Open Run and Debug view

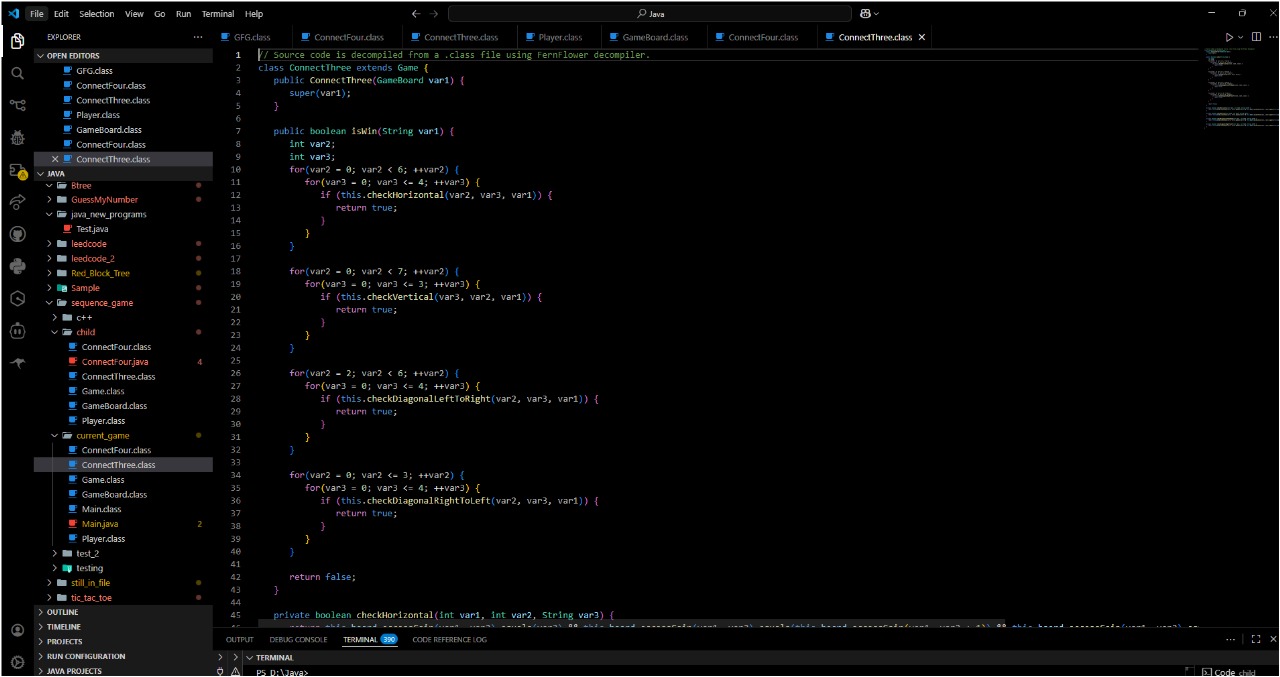pyautogui.click(x=17, y=138)
